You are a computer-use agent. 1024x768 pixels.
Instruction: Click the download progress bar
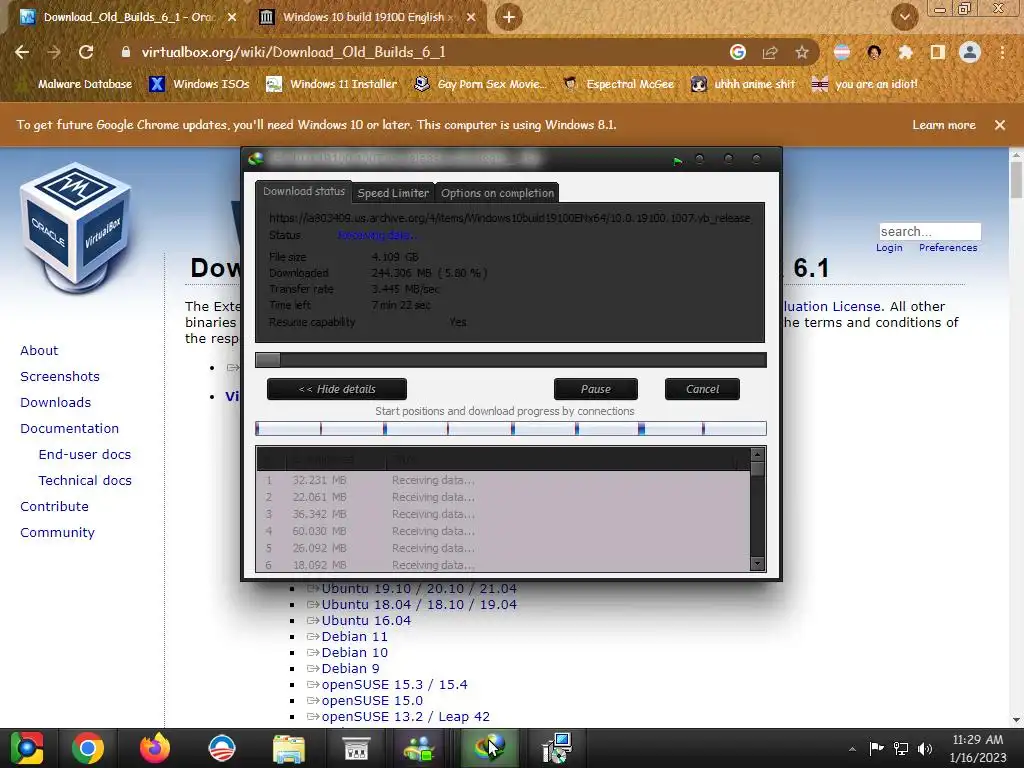click(x=511, y=360)
